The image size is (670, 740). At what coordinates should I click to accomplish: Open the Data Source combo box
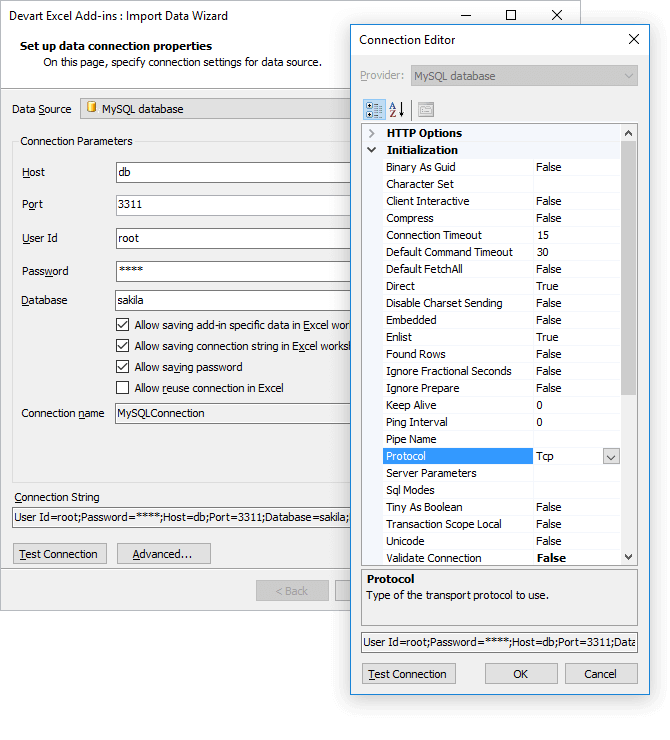click(215, 109)
